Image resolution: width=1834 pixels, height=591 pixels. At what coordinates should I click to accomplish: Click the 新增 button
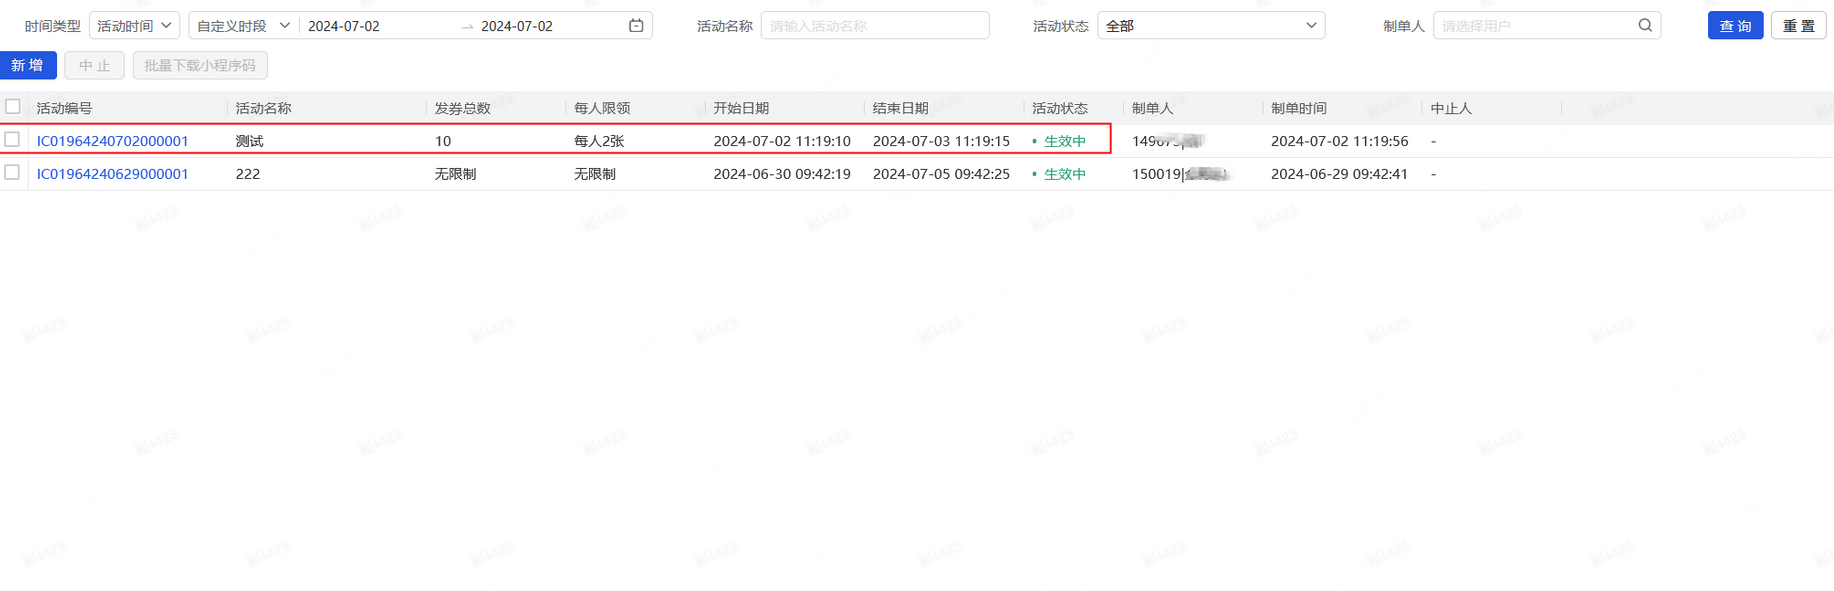(x=28, y=65)
